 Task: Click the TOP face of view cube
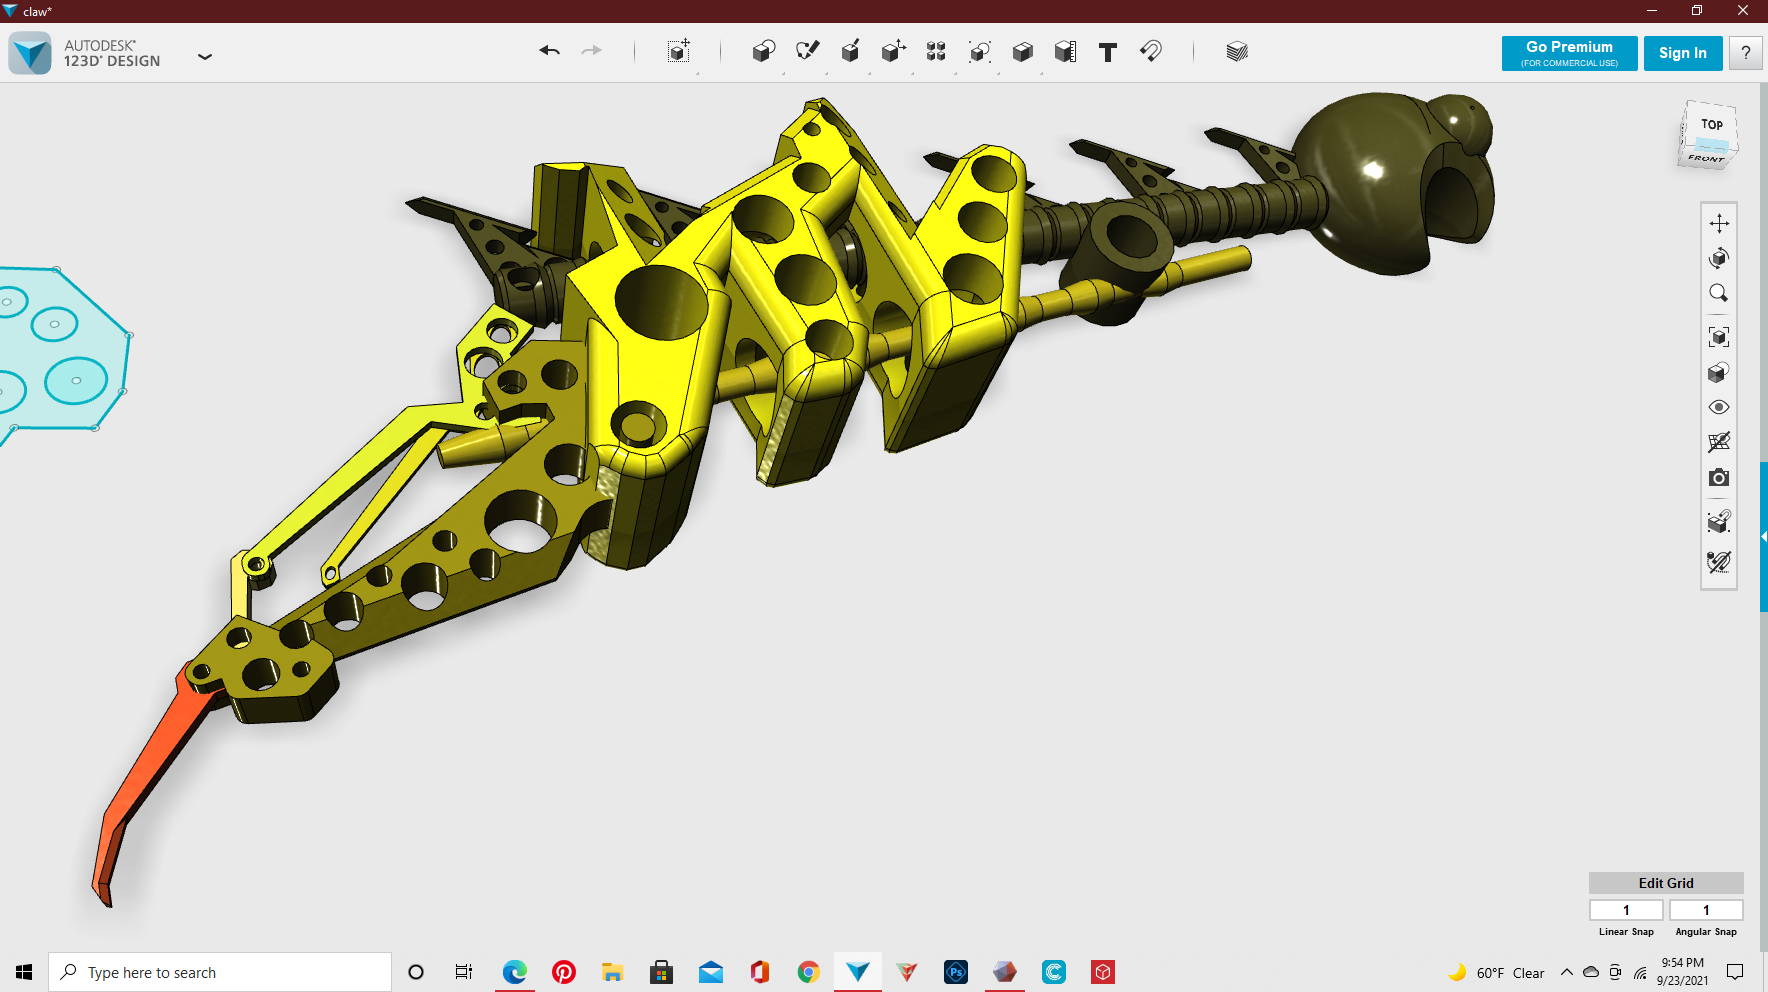pyautogui.click(x=1711, y=126)
